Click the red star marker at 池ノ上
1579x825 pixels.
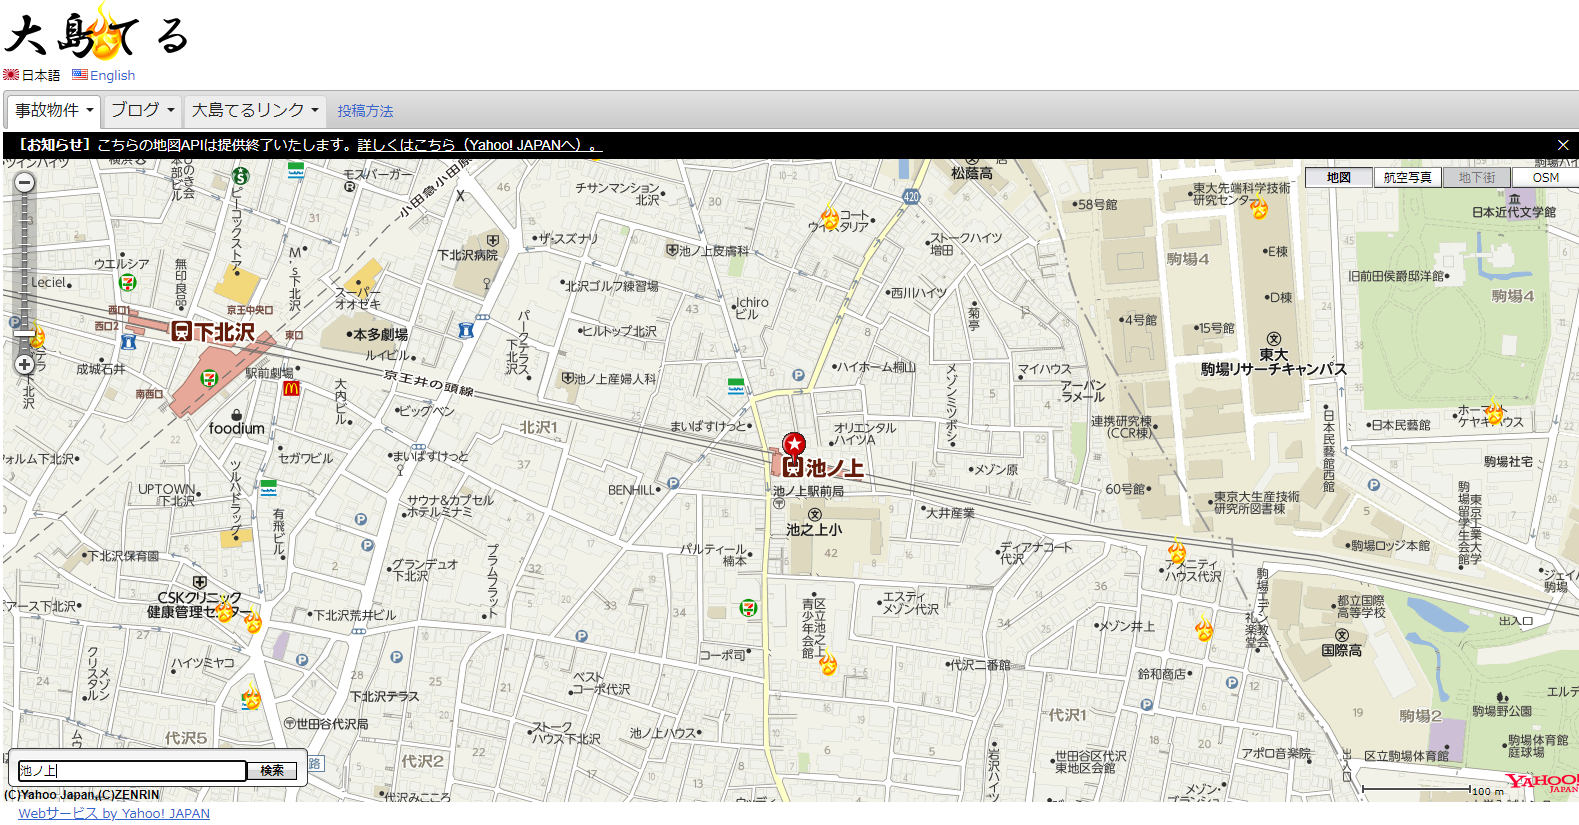(x=794, y=444)
